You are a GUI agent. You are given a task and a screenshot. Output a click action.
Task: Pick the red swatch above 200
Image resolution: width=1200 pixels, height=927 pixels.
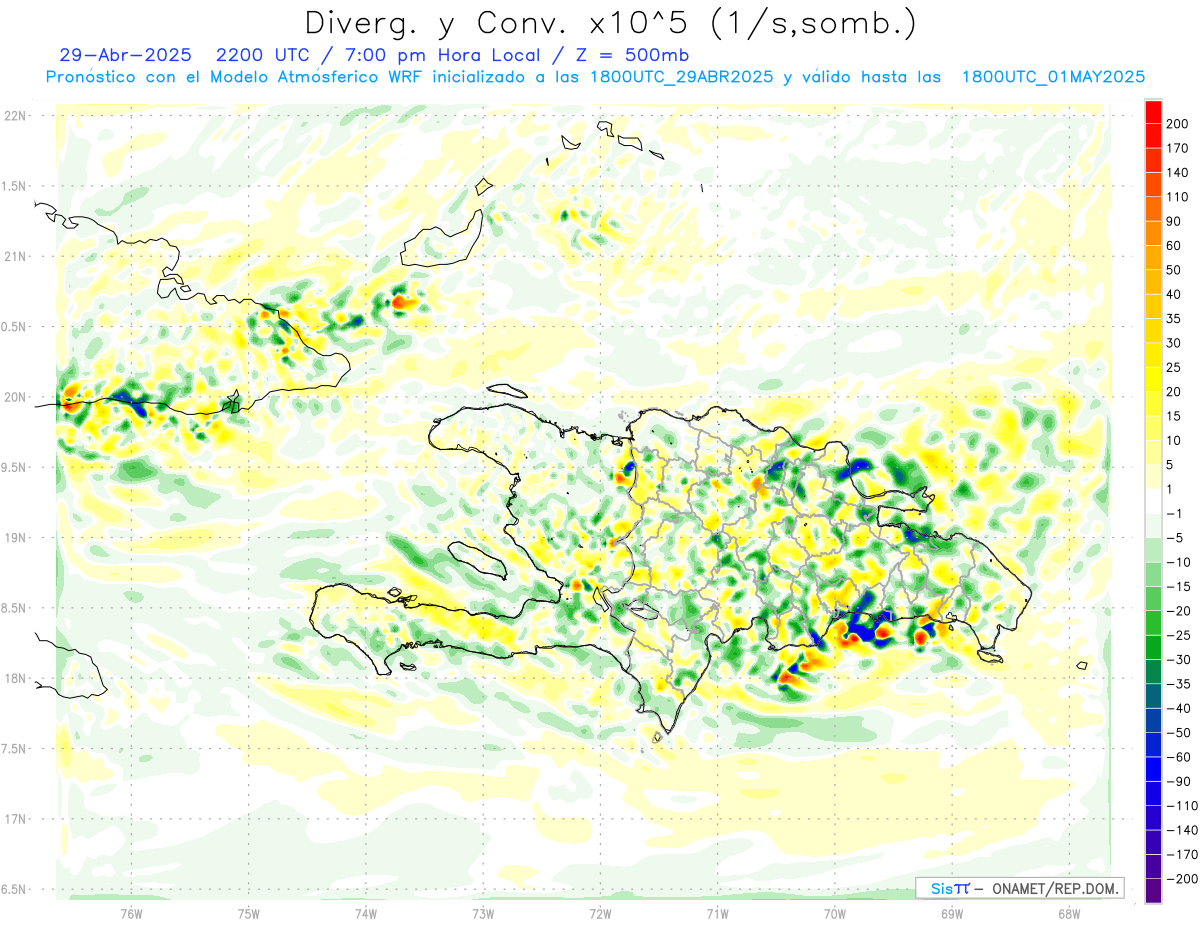(1153, 112)
